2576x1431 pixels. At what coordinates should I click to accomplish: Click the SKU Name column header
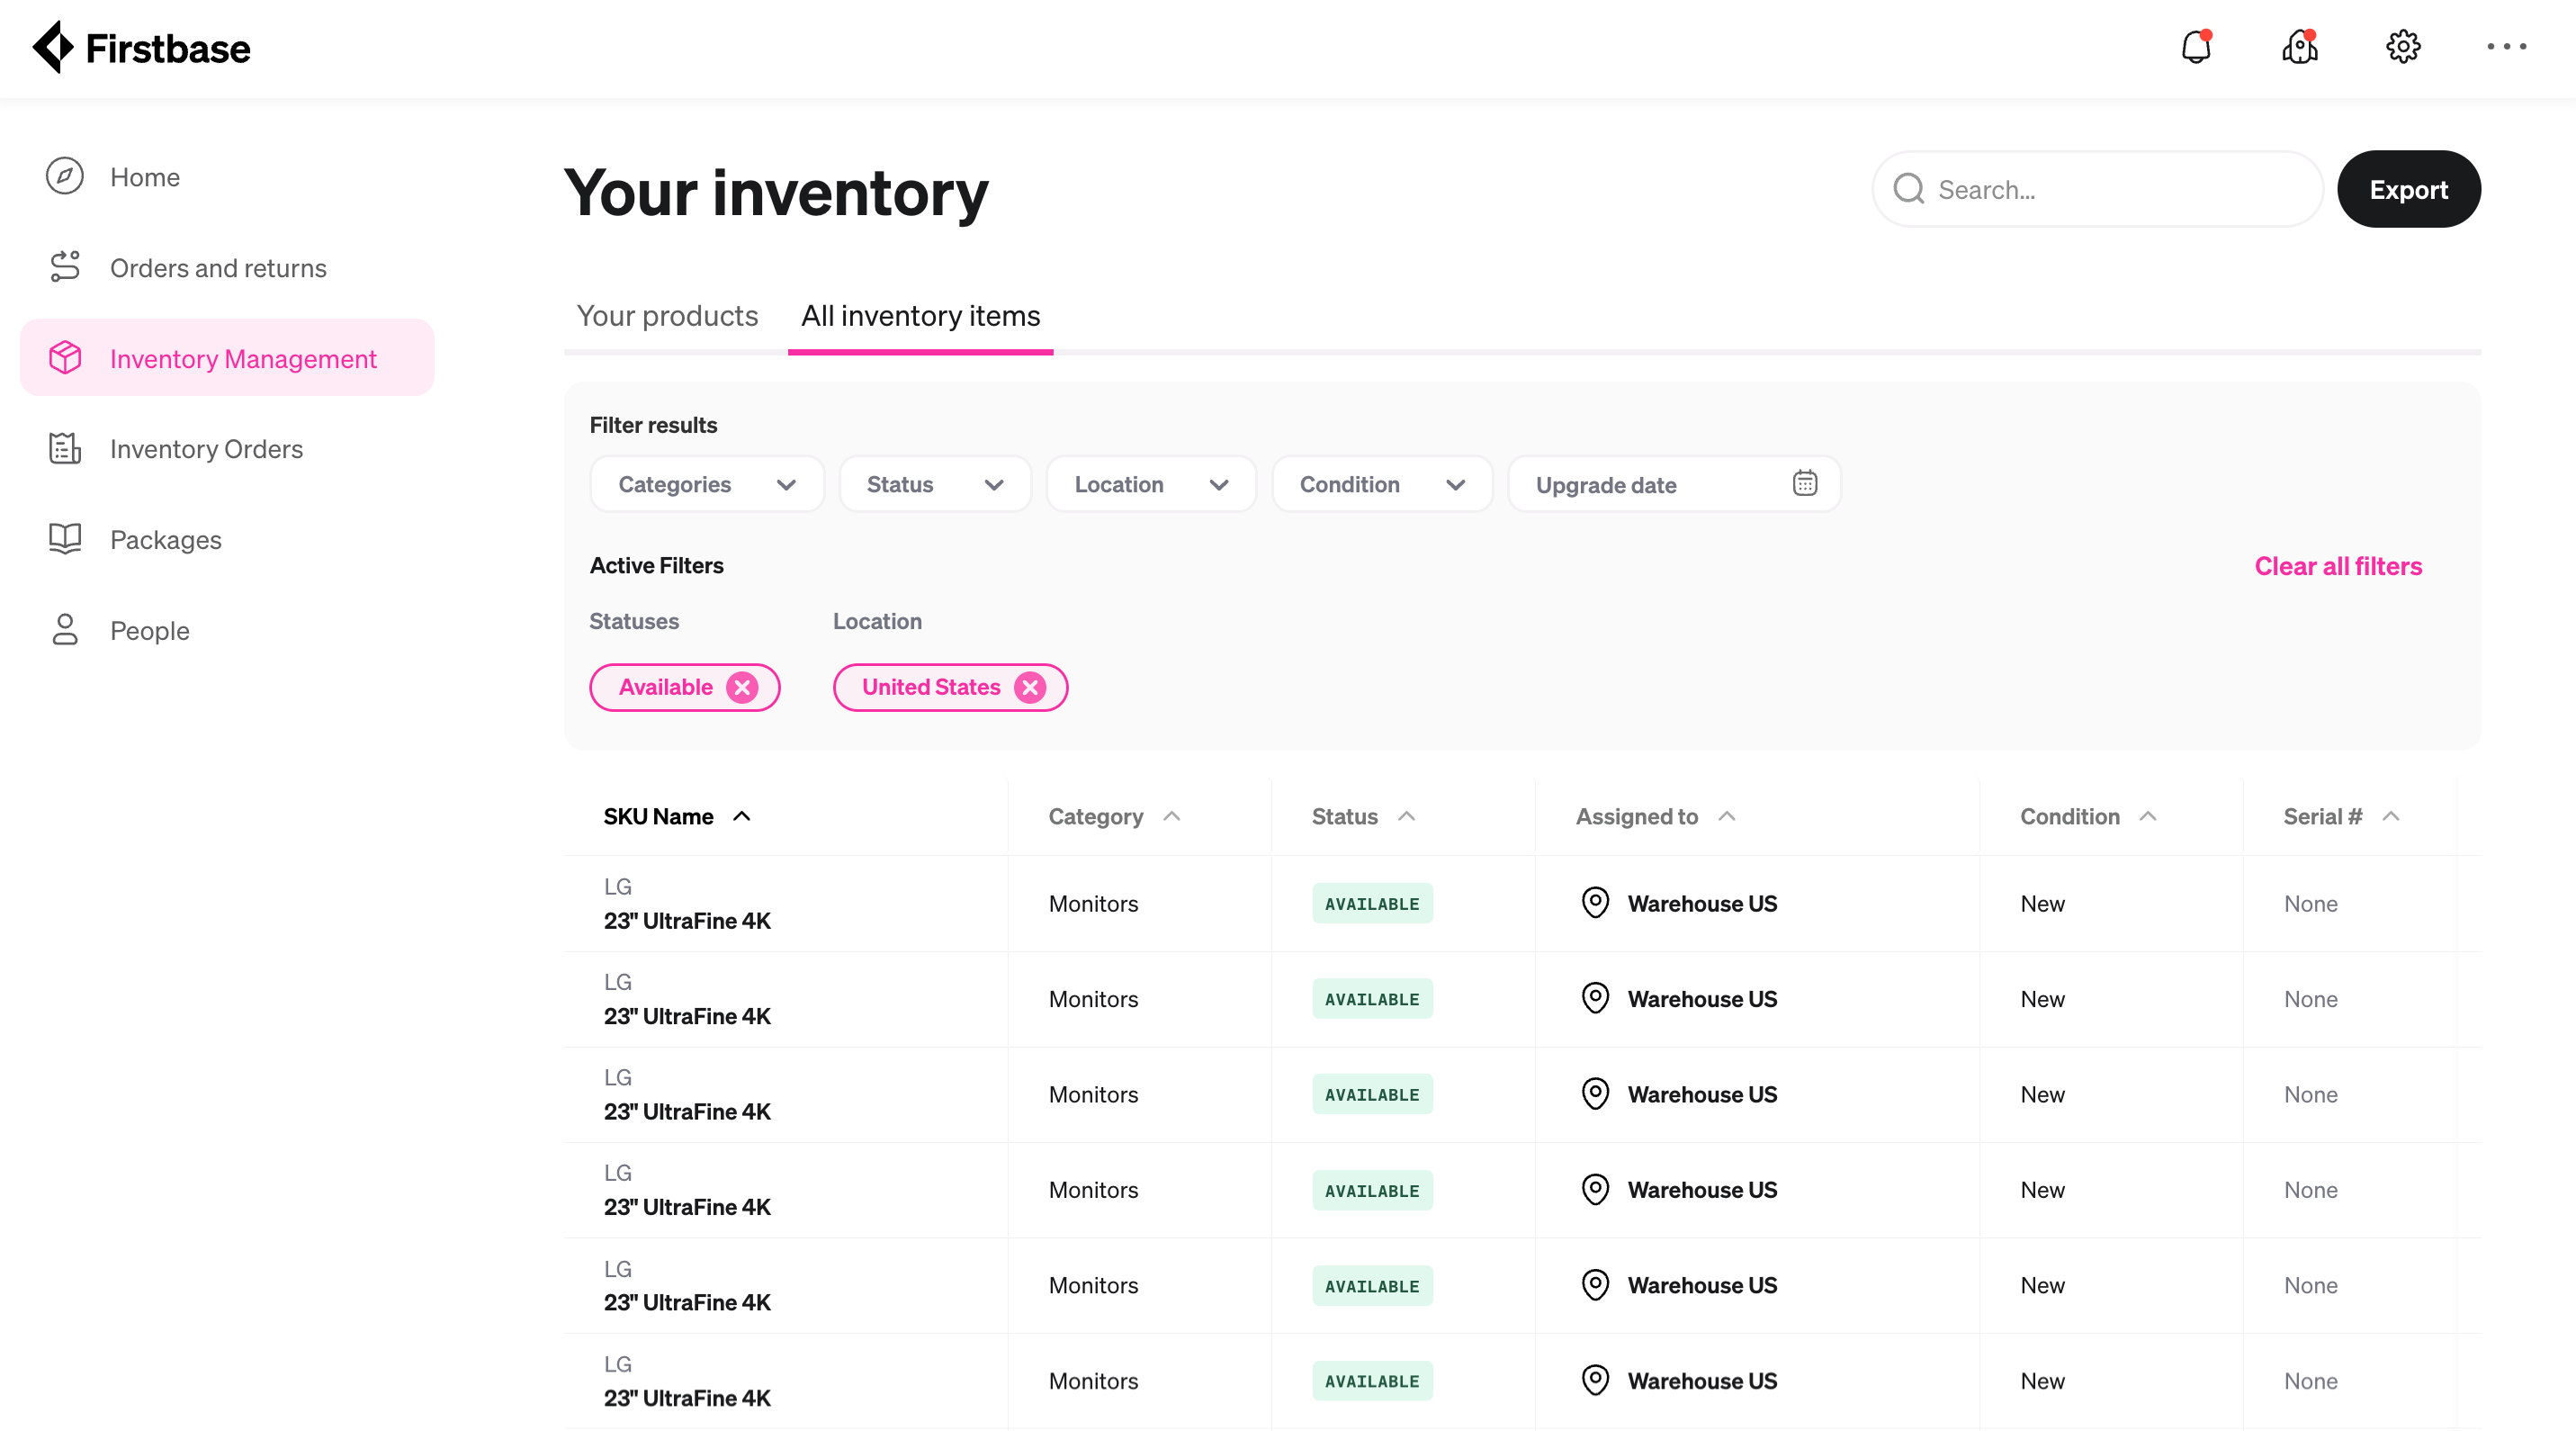pyautogui.click(x=658, y=816)
